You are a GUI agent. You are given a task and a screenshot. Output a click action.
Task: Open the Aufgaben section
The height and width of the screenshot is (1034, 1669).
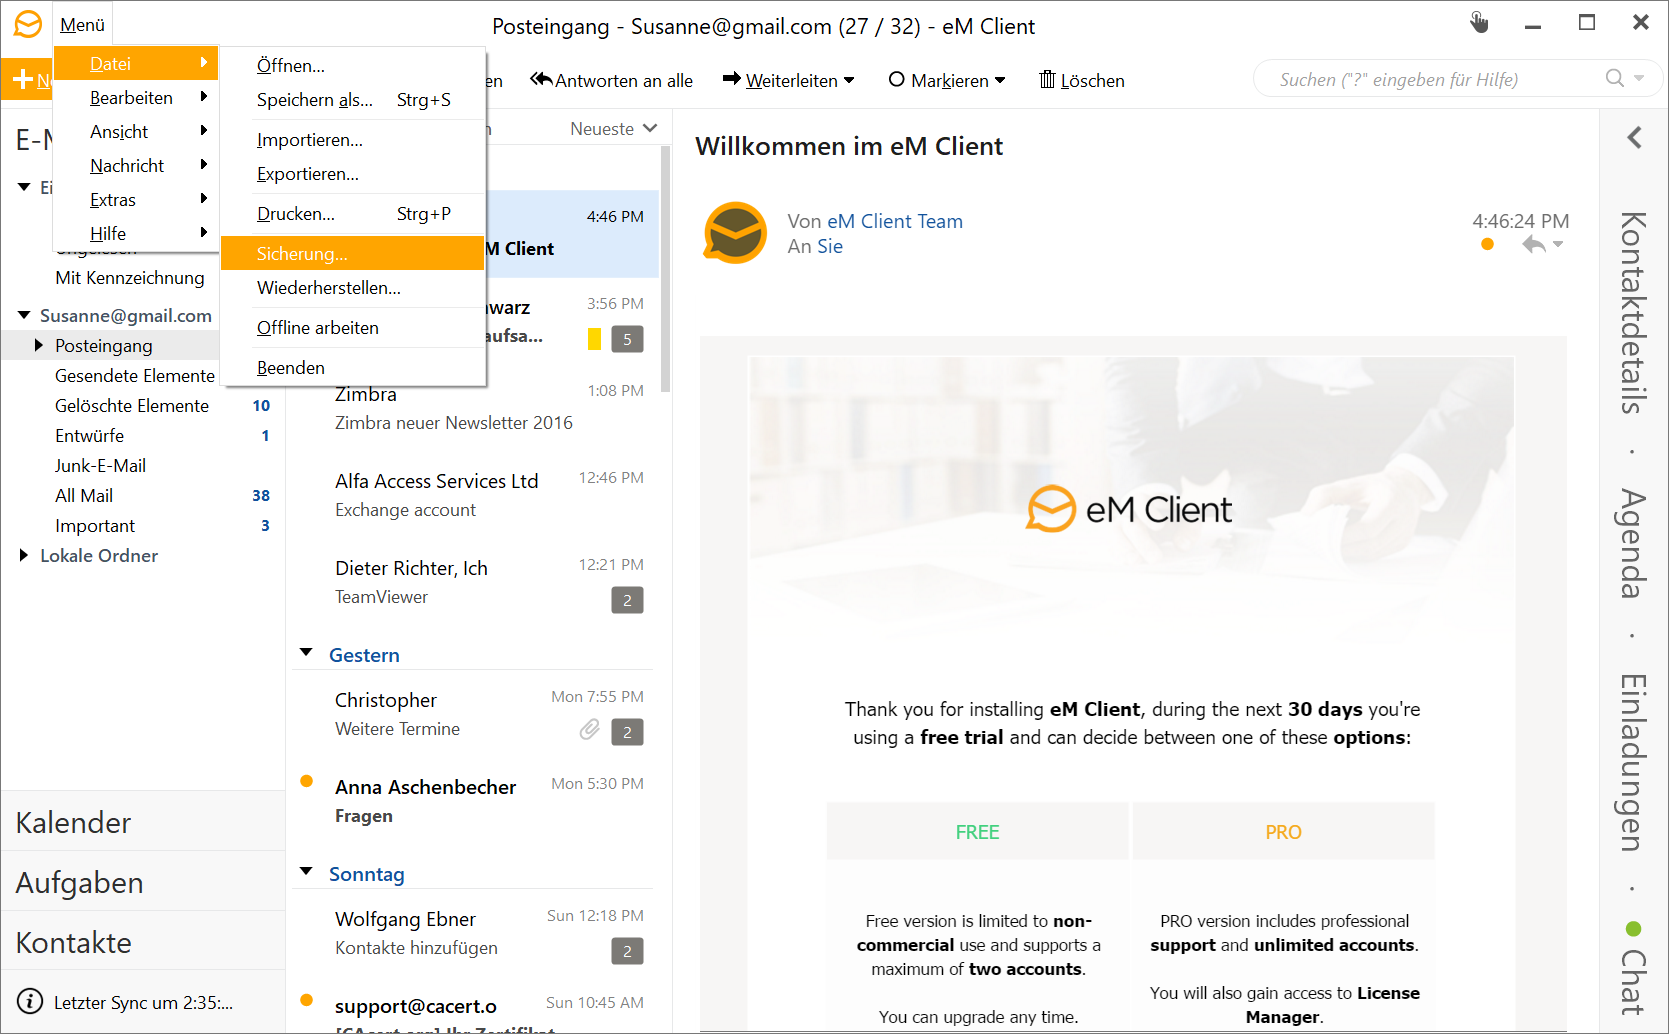coord(143,882)
